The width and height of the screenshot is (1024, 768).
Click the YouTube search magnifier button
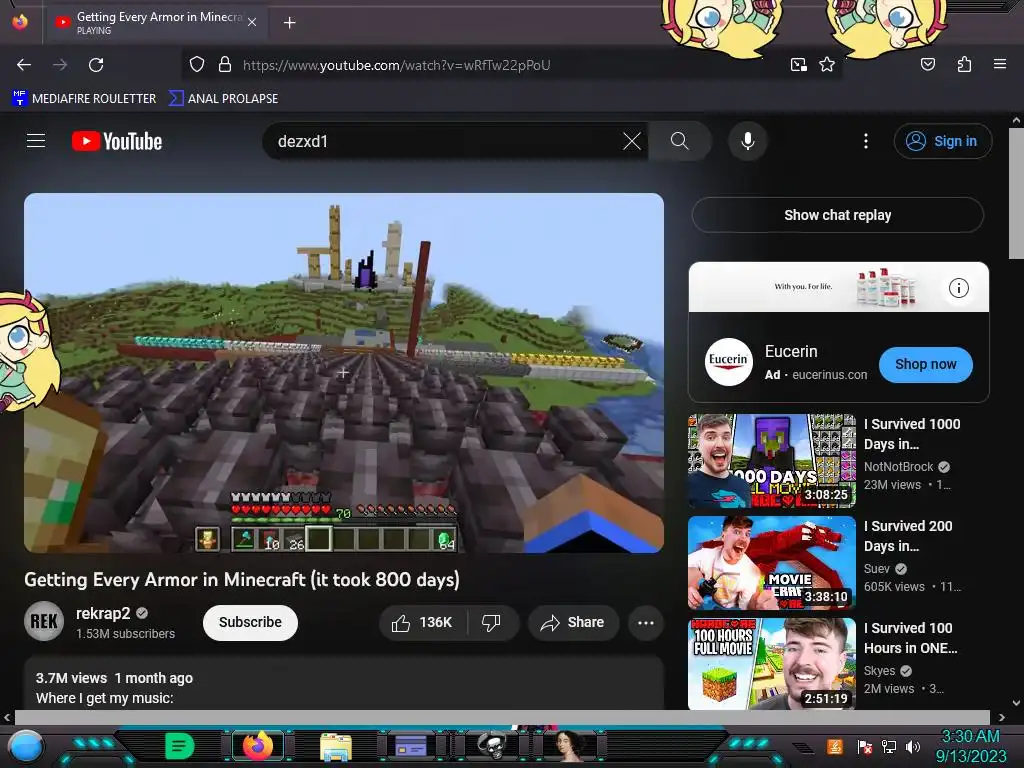pyautogui.click(x=680, y=141)
